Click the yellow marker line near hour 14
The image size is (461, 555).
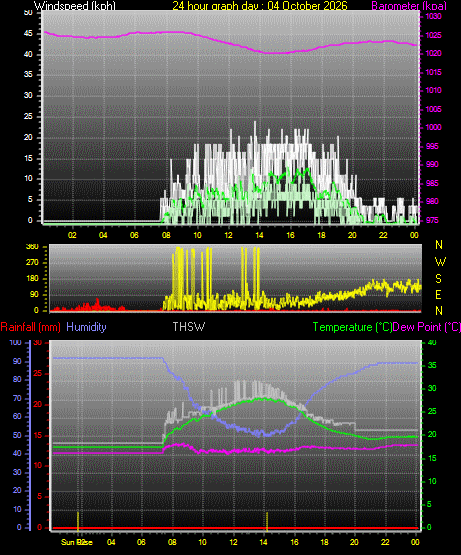coord(267,521)
